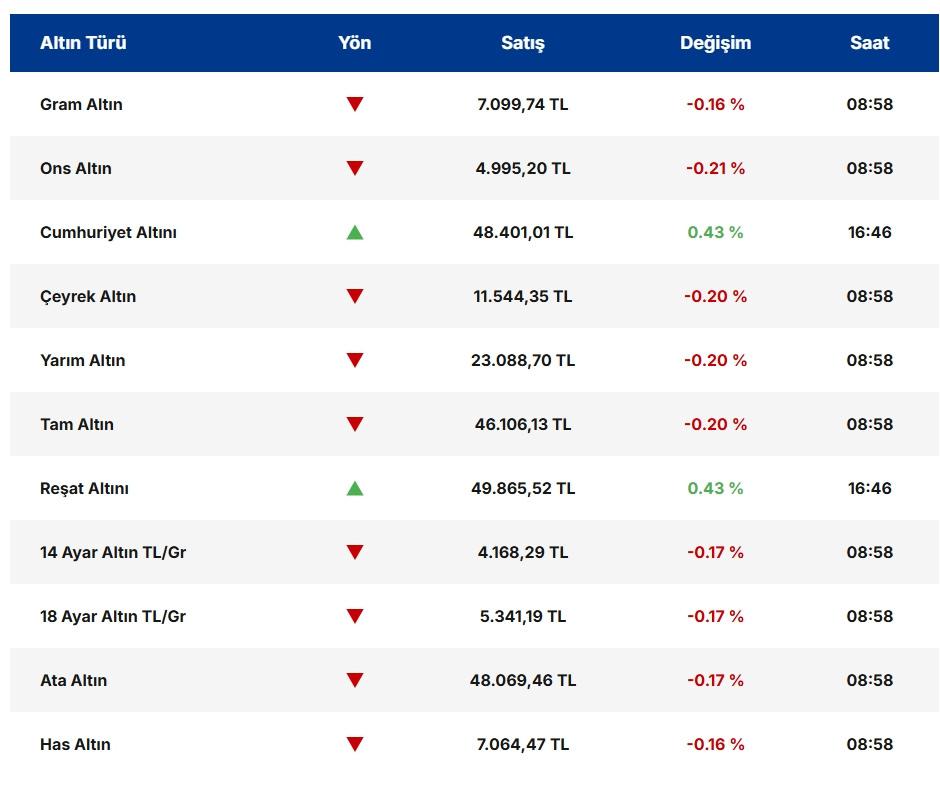This screenshot has height=798, width=940.
Task: Click the green up arrow for Cumhuriyet Altını
Action: (x=354, y=232)
